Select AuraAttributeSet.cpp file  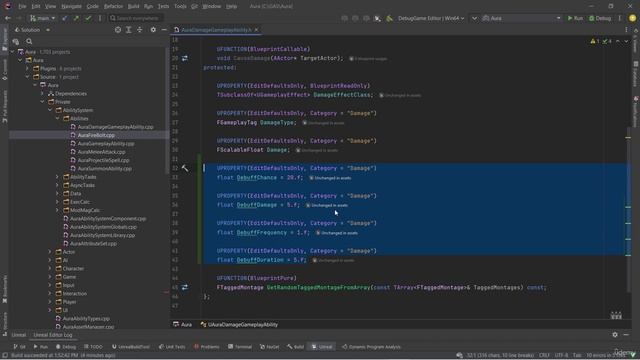click(93, 244)
